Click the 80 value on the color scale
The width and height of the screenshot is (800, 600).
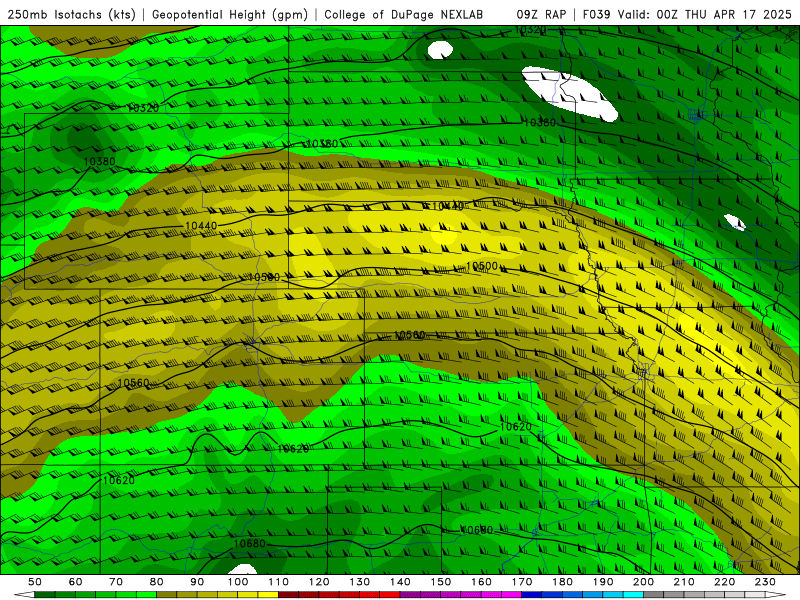[x=157, y=582]
